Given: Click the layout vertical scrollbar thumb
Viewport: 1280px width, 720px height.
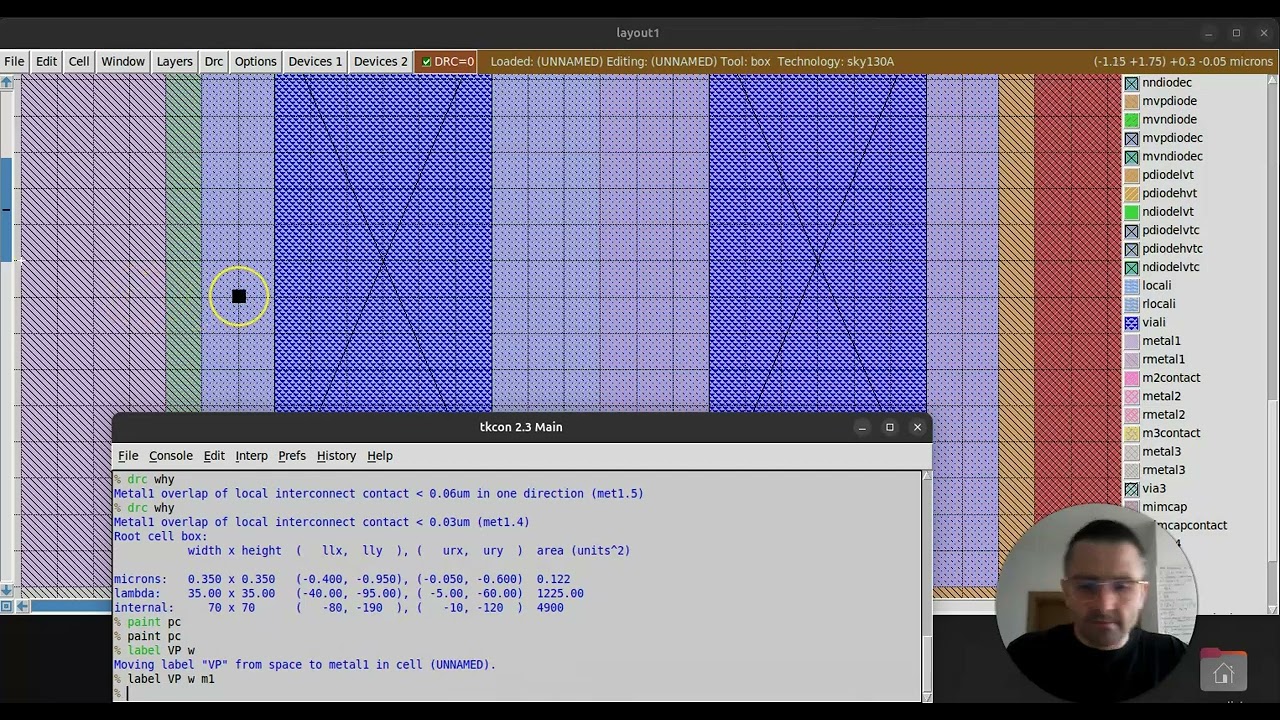Looking at the screenshot, I should tap(6, 209).
